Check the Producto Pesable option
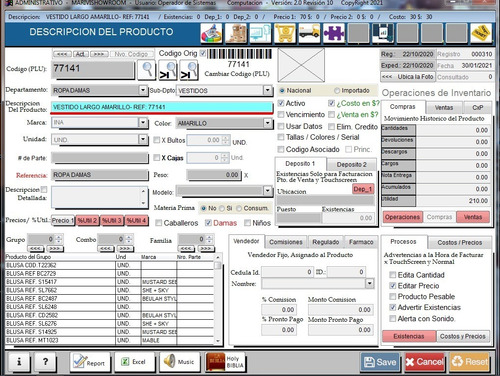 393,296
